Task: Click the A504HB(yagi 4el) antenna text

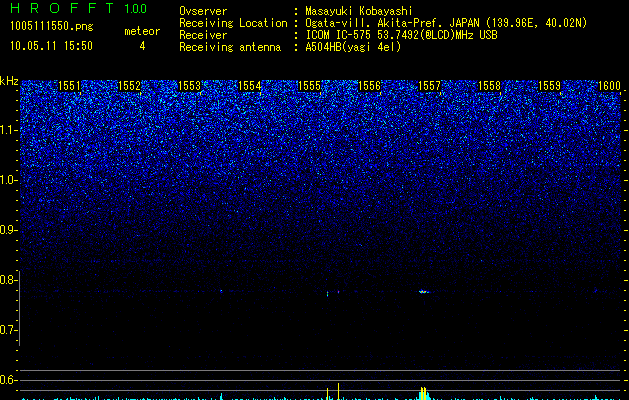Action: 353,47
